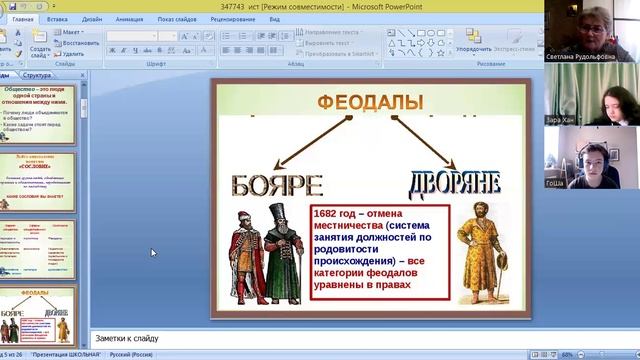
Task: Toggle the bulleted list
Action: [x=227, y=36]
